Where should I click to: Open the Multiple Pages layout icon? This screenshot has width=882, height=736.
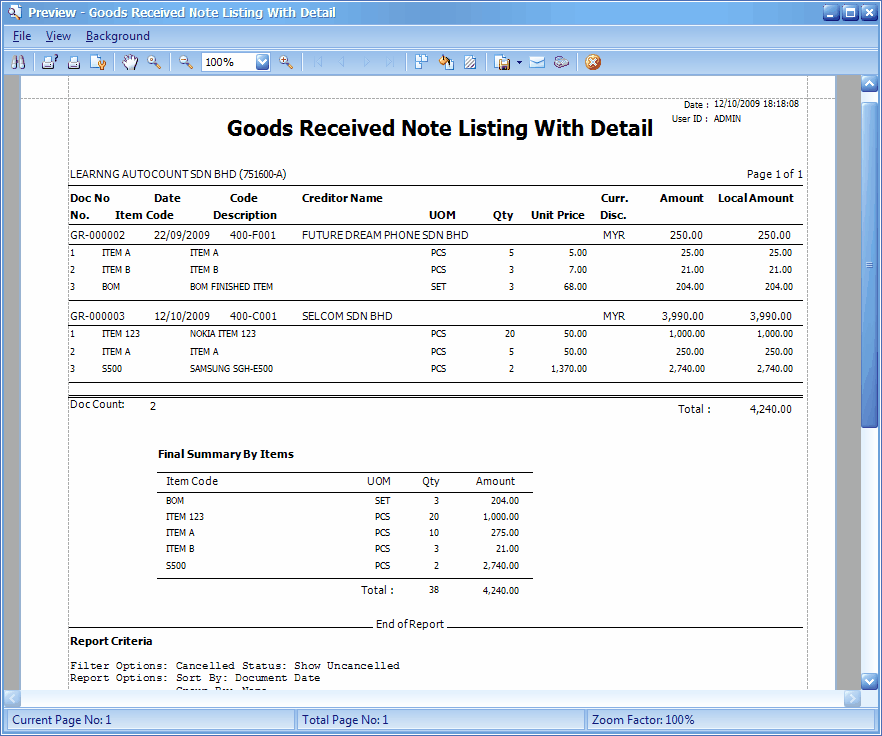421,62
